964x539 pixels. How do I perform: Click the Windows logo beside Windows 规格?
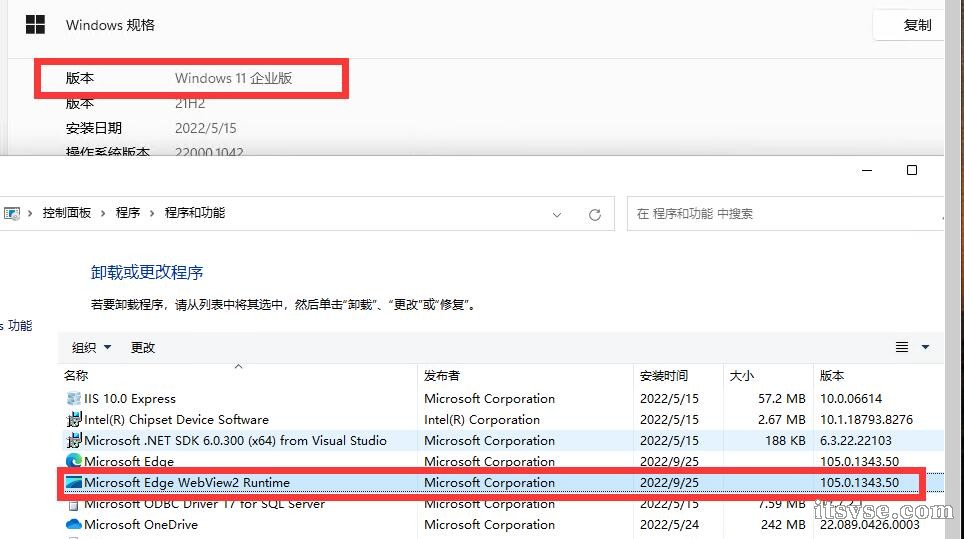coord(36,25)
